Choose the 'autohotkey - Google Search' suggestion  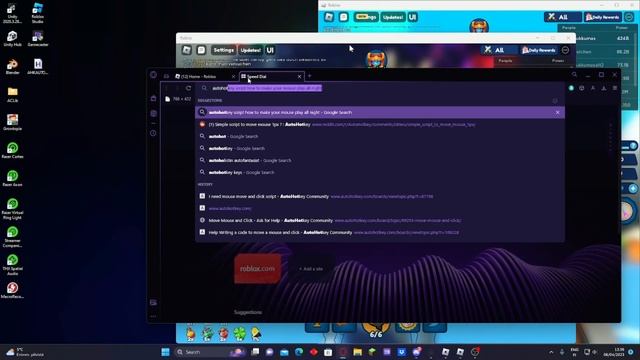(380, 148)
